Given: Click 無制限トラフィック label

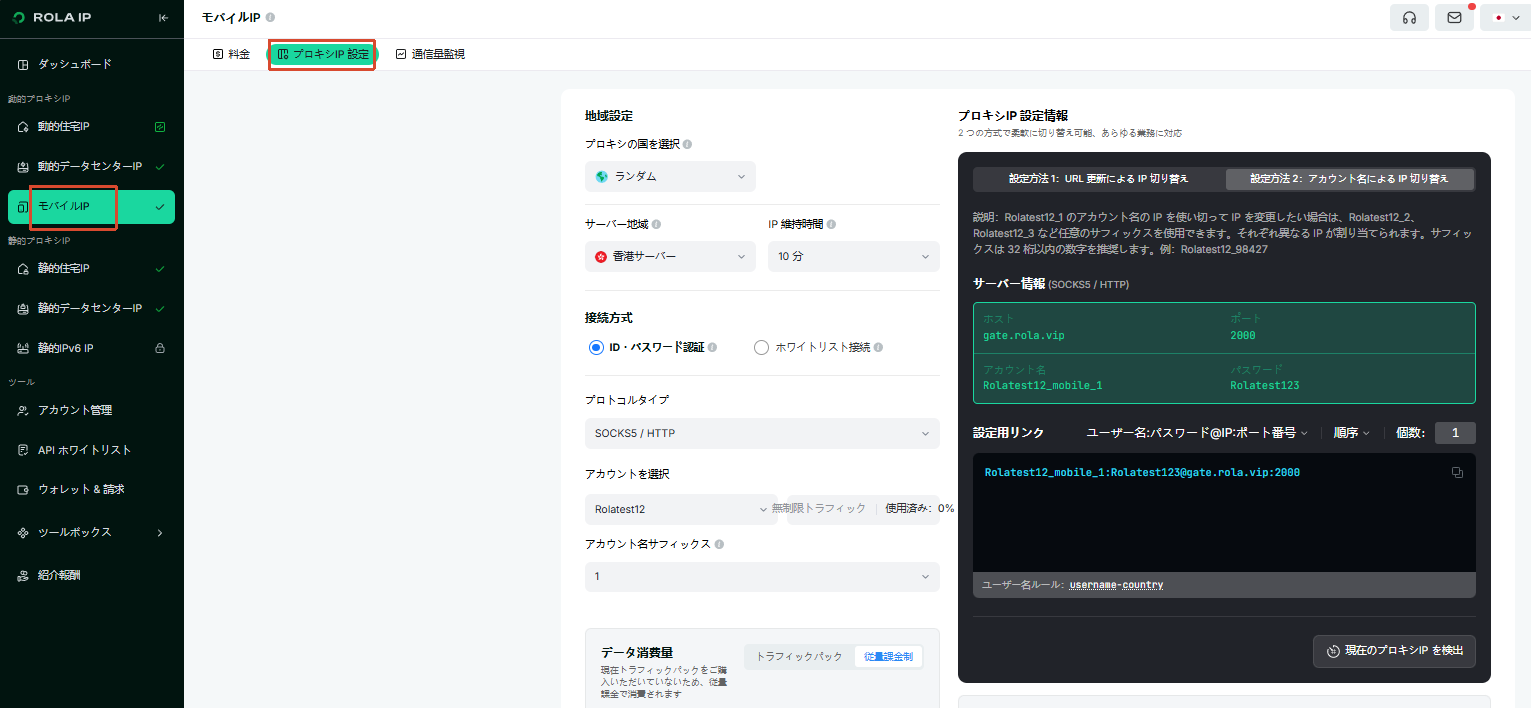Looking at the screenshot, I should pyautogui.click(x=818, y=508).
